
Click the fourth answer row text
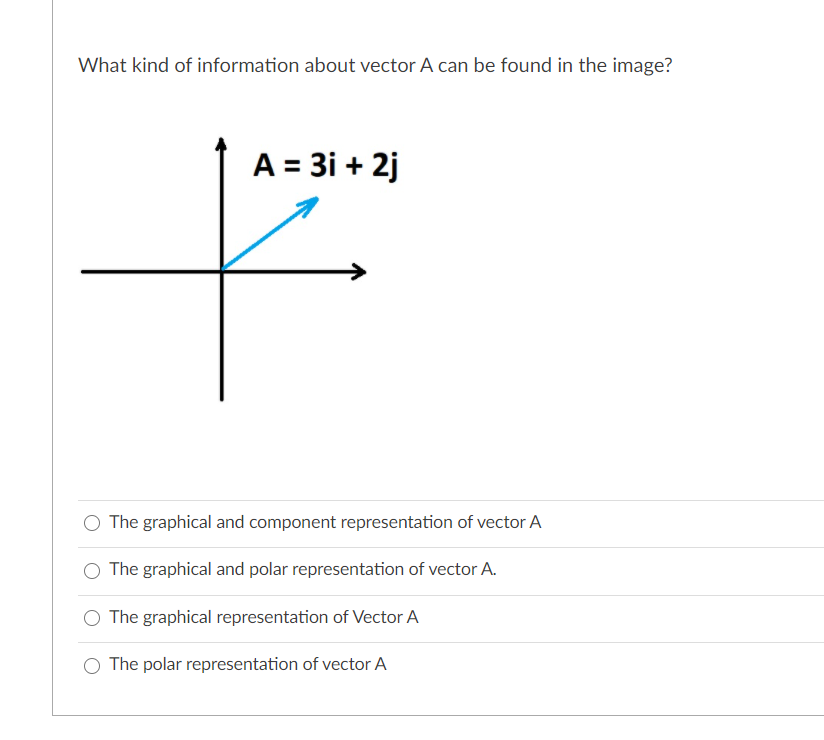click(248, 664)
